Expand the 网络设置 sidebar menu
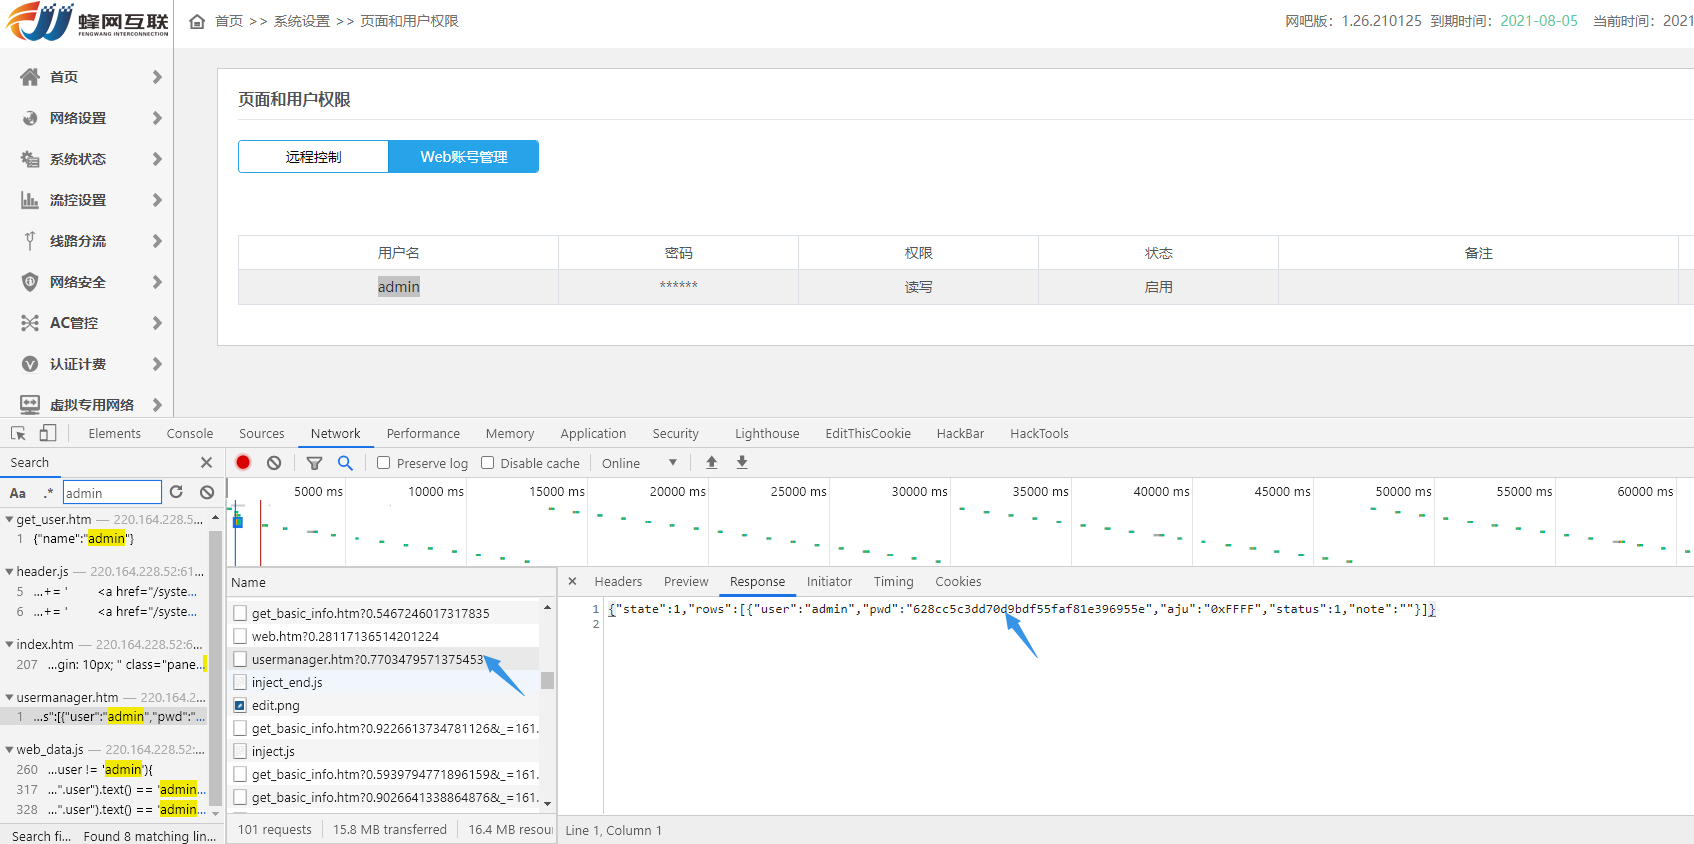 90,118
